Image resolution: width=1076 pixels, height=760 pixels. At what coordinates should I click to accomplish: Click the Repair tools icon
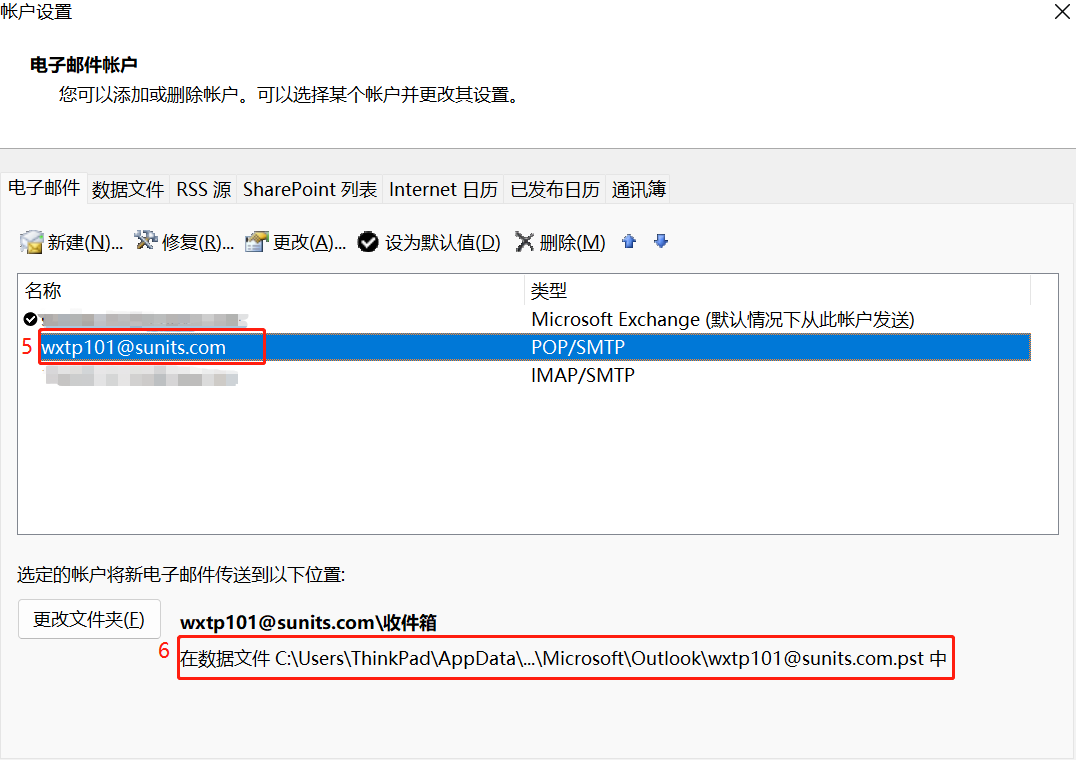coord(146,241)
